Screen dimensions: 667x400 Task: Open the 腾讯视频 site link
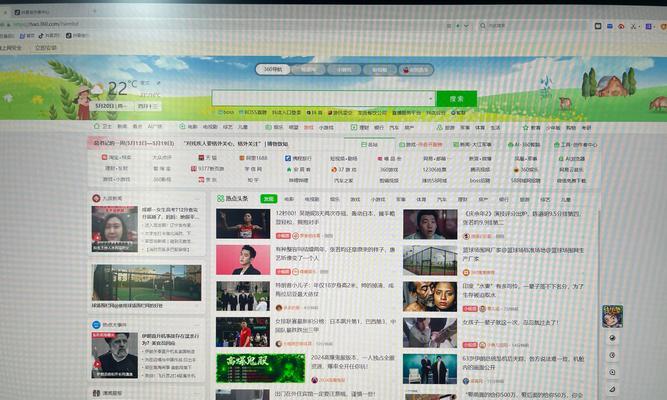[480, 169]
